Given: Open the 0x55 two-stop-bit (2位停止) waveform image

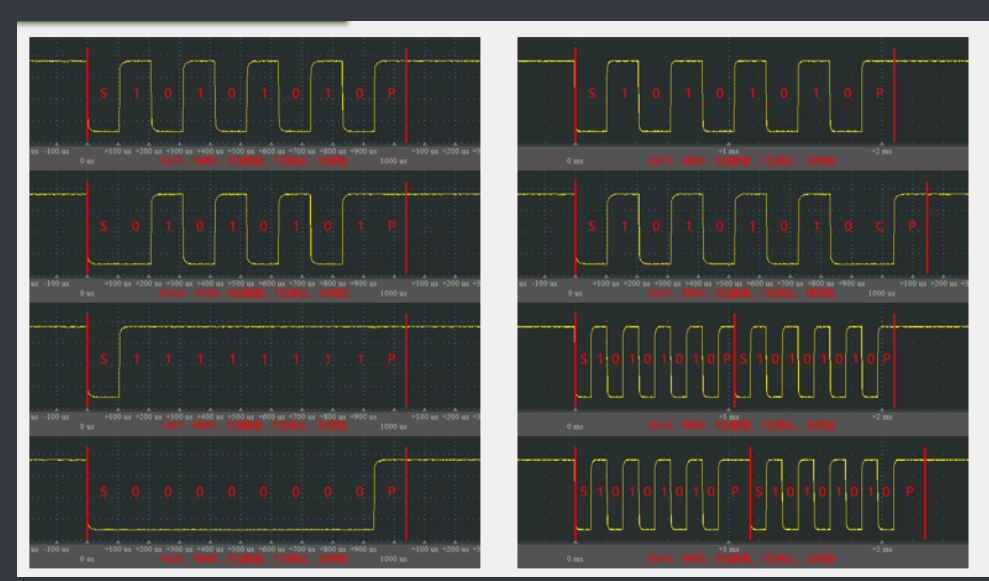Looking at the screenshot, I should (x=743, y=502).
